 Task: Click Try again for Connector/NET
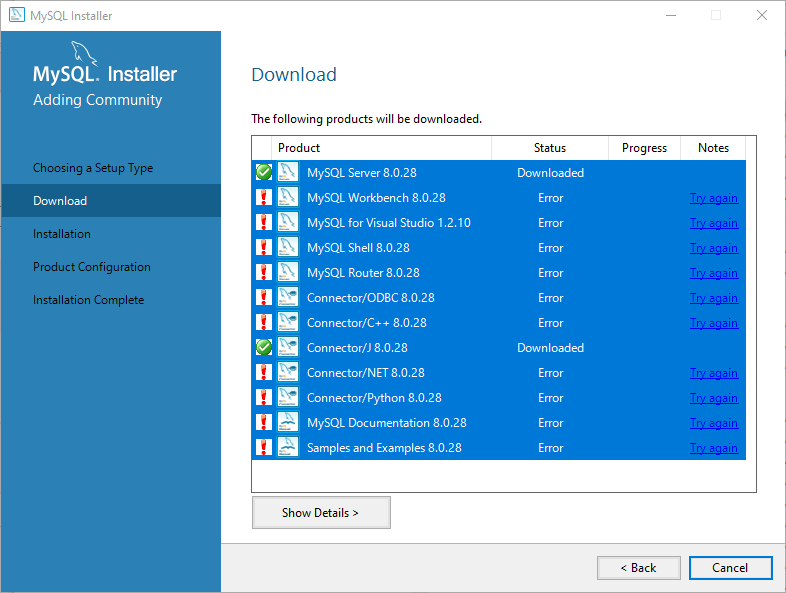click(714, 373)
